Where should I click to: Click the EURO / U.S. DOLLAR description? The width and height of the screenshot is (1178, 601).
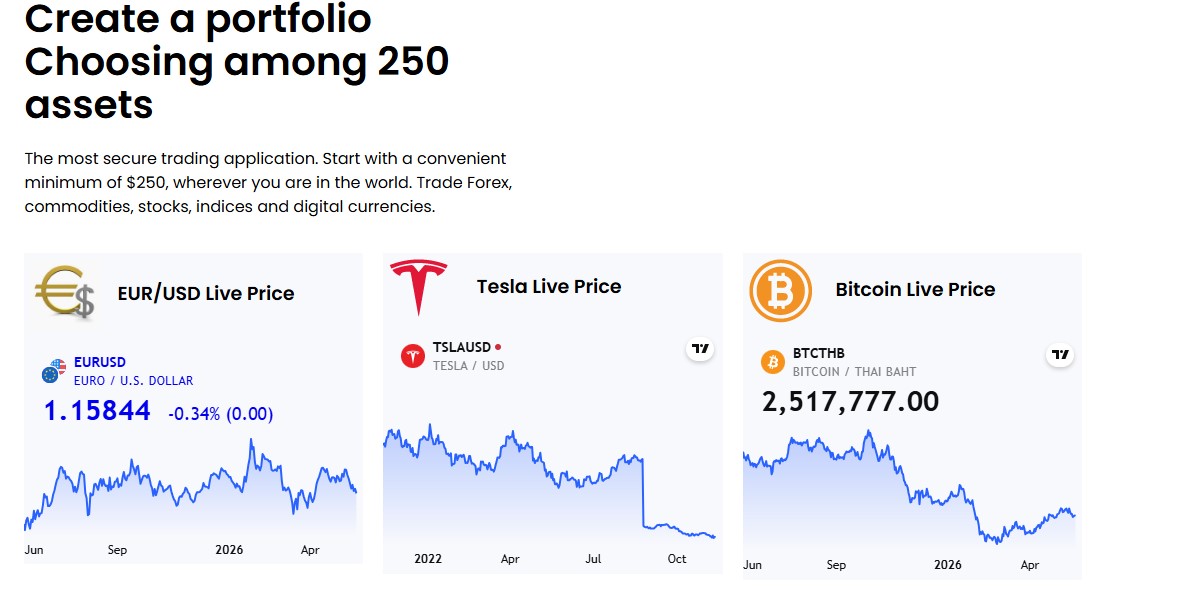[x=134, y=381]
